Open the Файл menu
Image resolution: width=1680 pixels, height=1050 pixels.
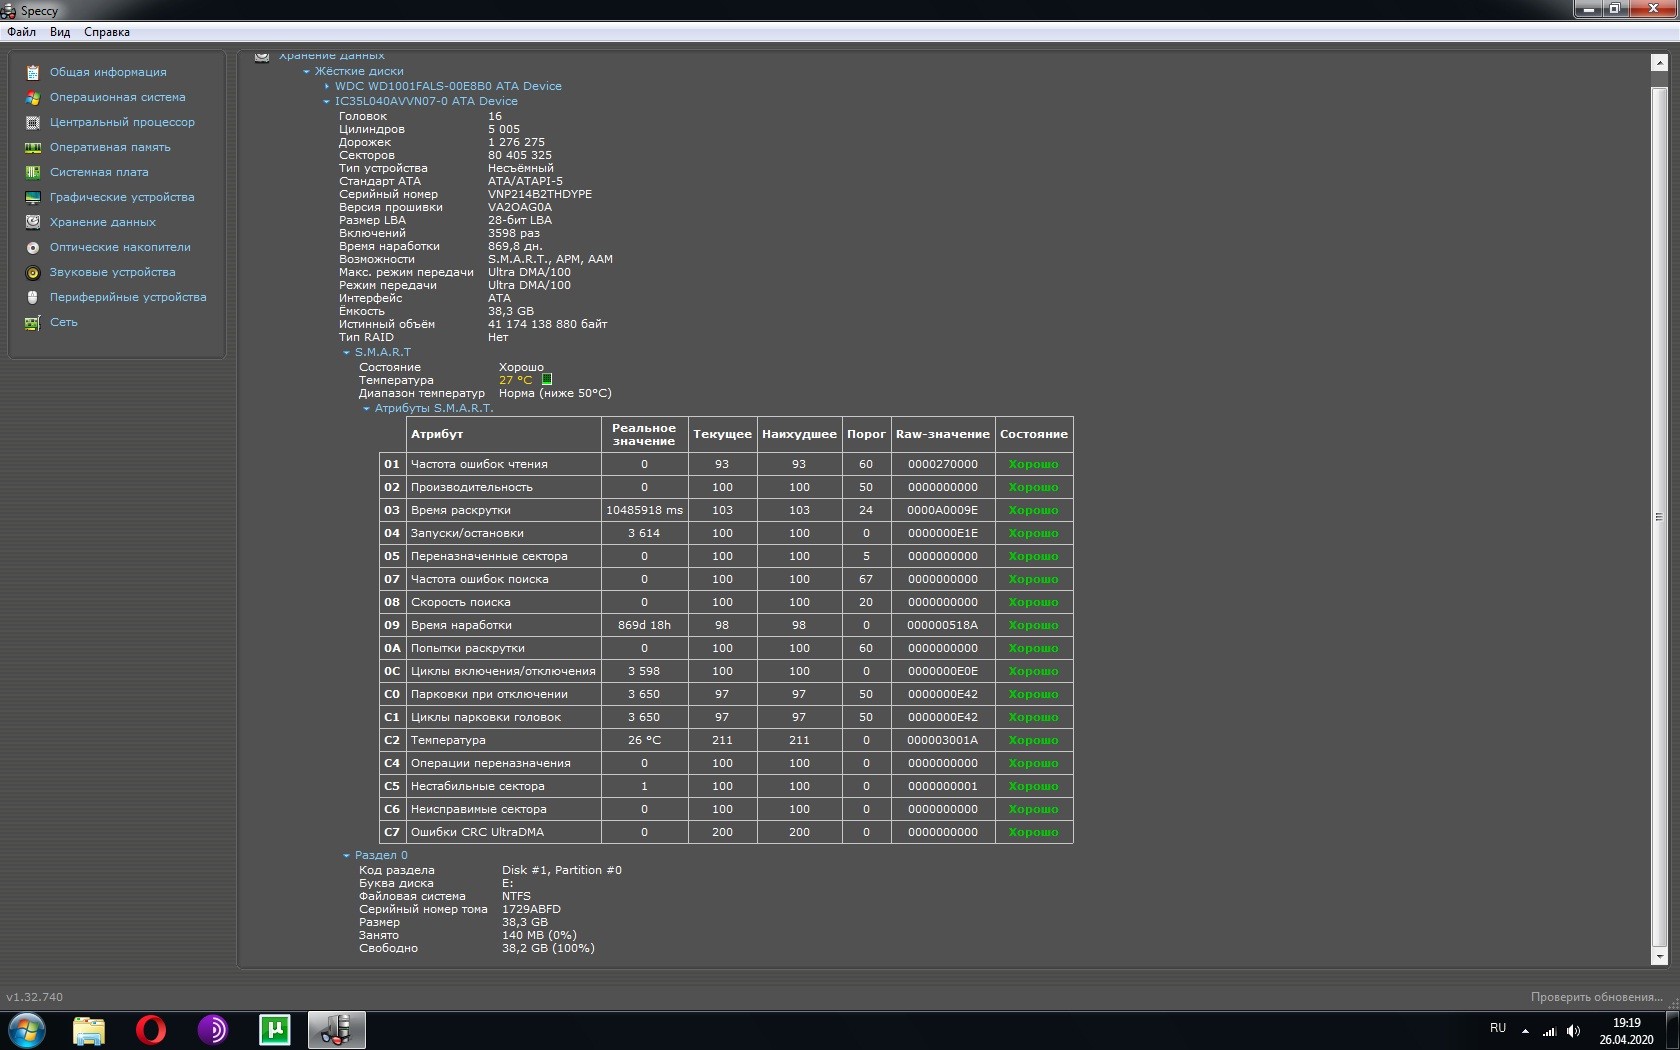click(x=21, y=32)
